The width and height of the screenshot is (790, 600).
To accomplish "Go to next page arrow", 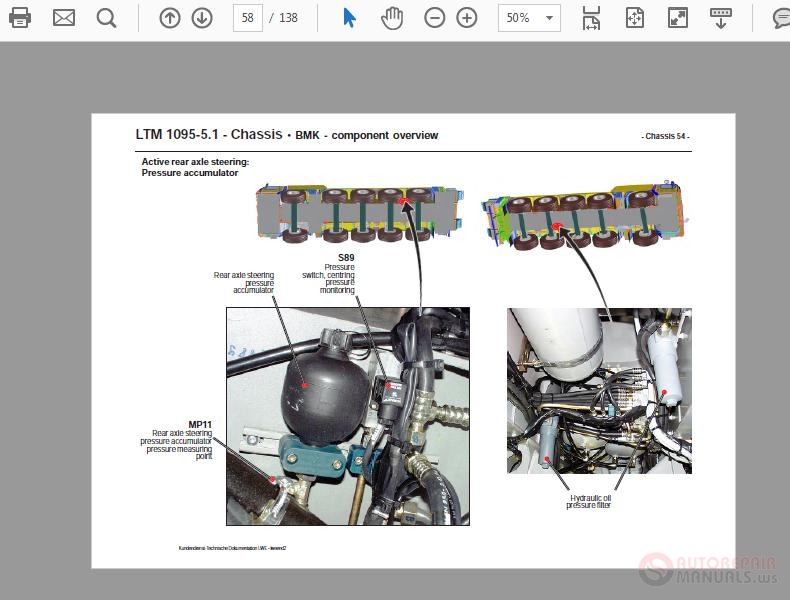I will click(202, 18).
